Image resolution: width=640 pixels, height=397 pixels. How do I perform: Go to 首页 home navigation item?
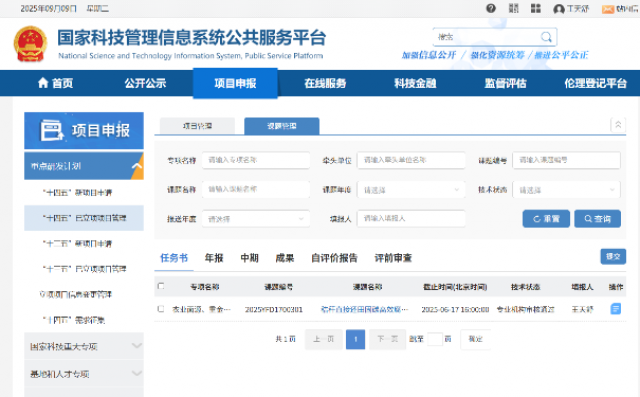coord(56,83)
